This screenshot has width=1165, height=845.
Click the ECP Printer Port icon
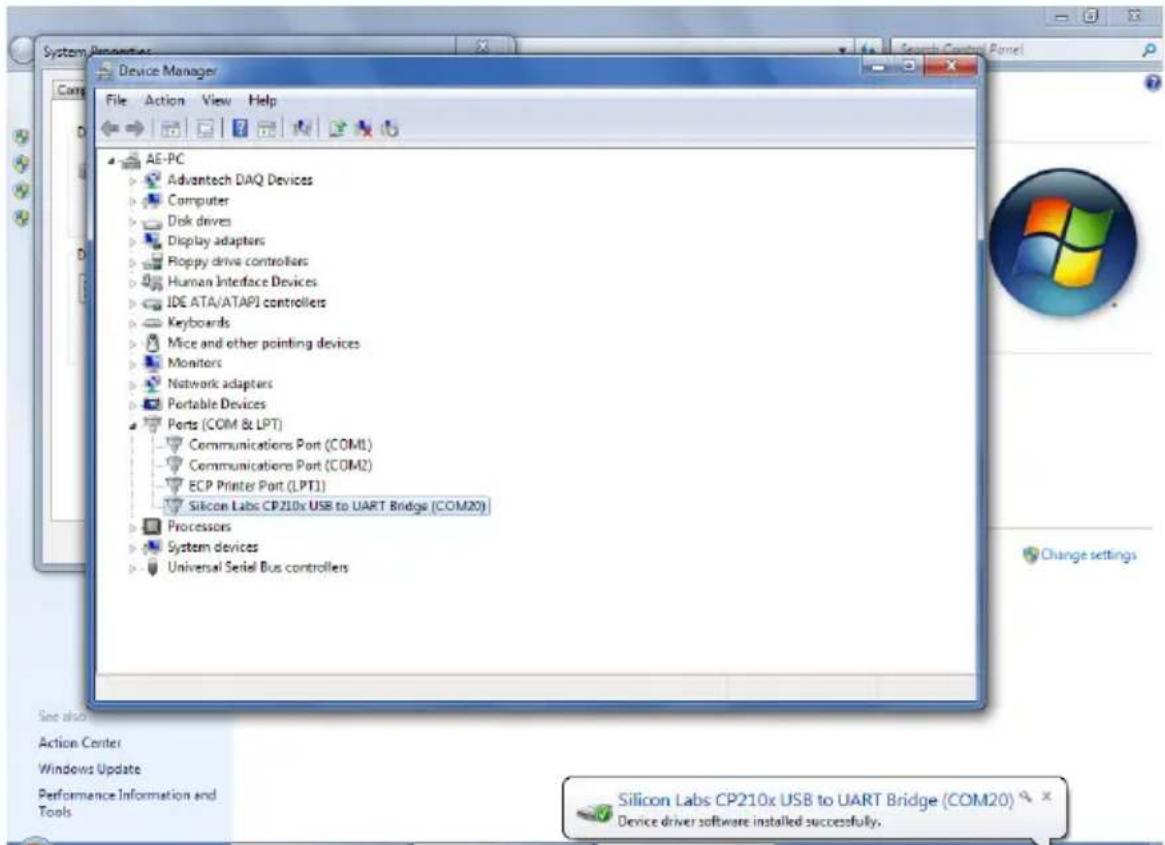click(x=174, y=485)
